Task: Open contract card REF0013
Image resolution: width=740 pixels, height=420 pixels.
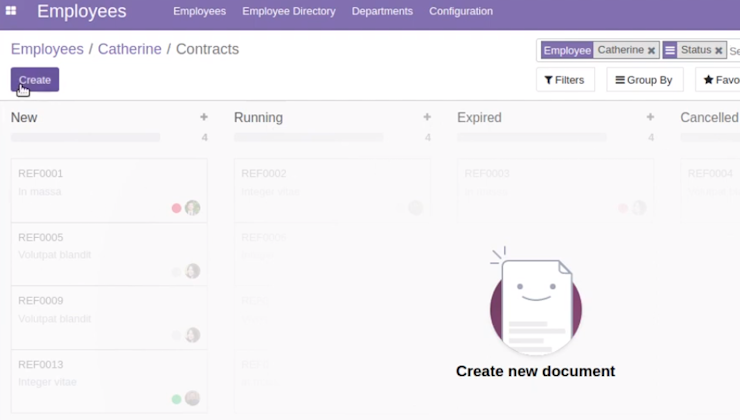Action: click(109, 381)
